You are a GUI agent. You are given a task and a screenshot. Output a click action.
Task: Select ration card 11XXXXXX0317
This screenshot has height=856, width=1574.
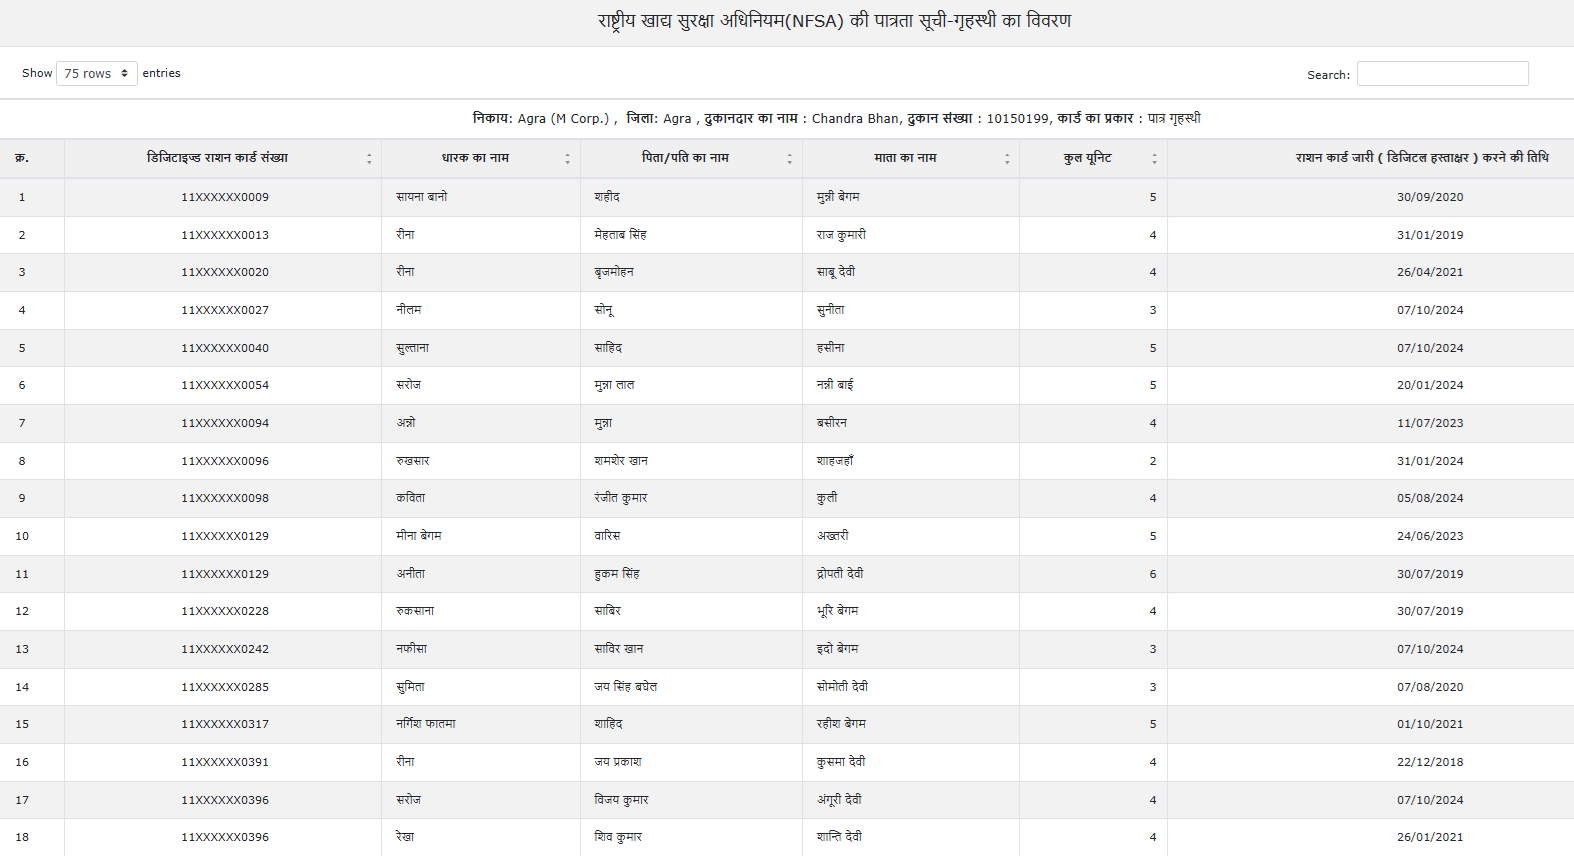point(225,724)
